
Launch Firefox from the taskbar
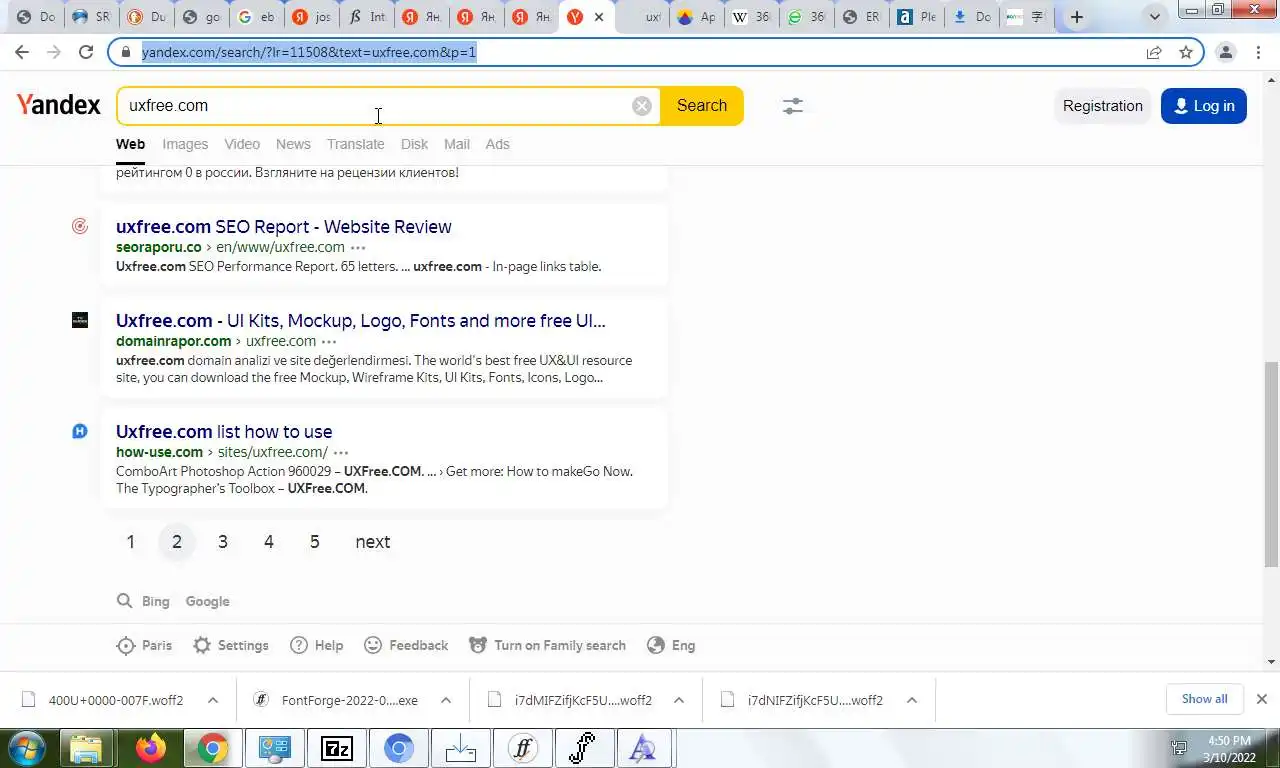151,748
